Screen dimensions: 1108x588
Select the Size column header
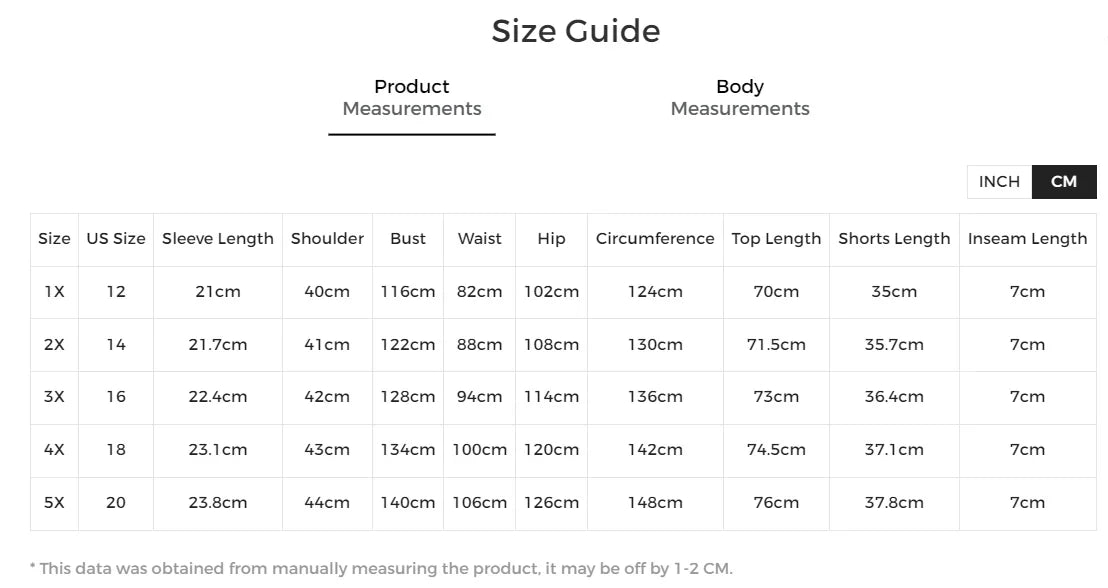point(54,239)
